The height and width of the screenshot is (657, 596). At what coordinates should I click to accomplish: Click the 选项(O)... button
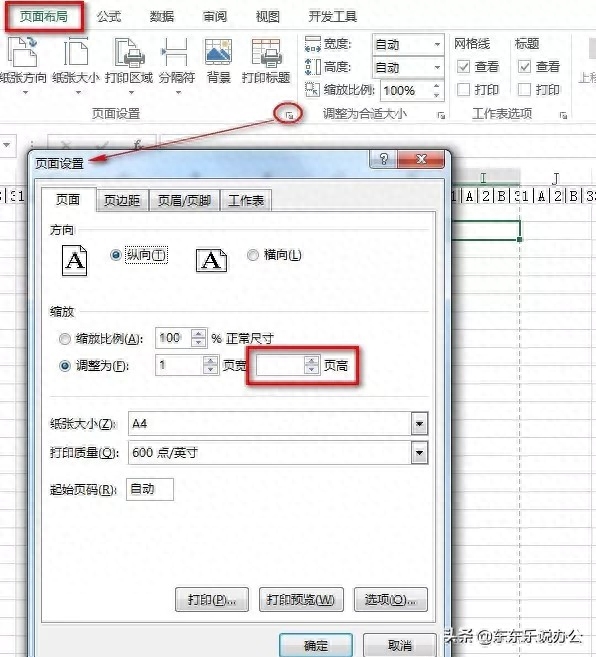click(391, 600)
